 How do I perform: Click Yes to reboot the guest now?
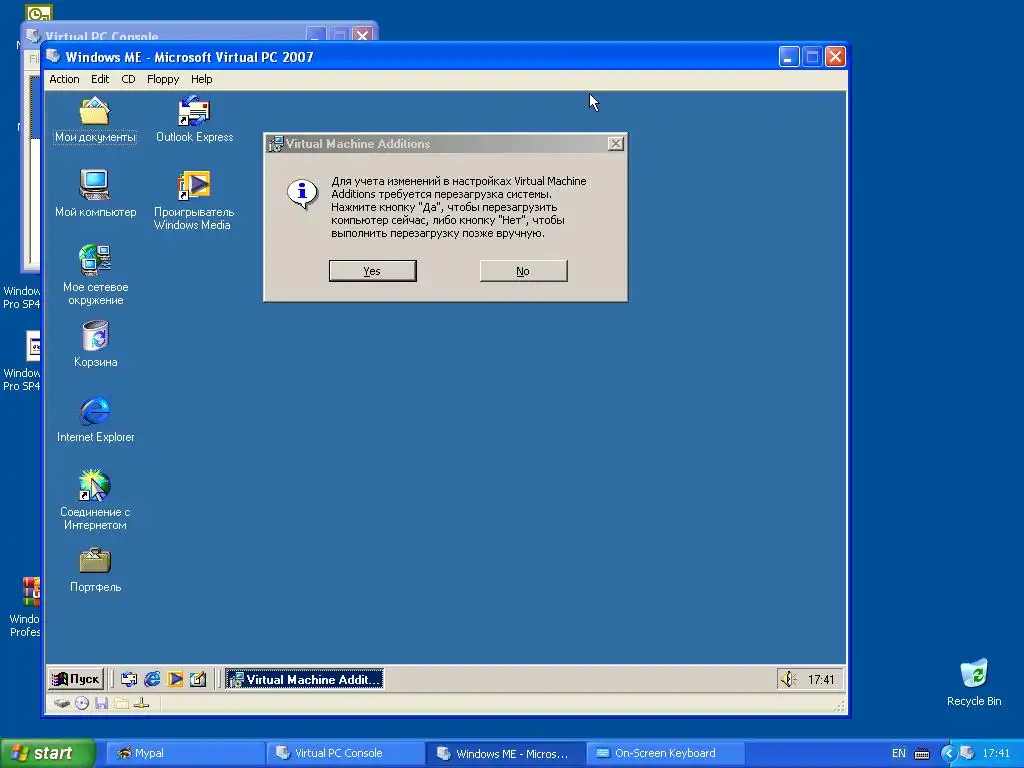372,271
